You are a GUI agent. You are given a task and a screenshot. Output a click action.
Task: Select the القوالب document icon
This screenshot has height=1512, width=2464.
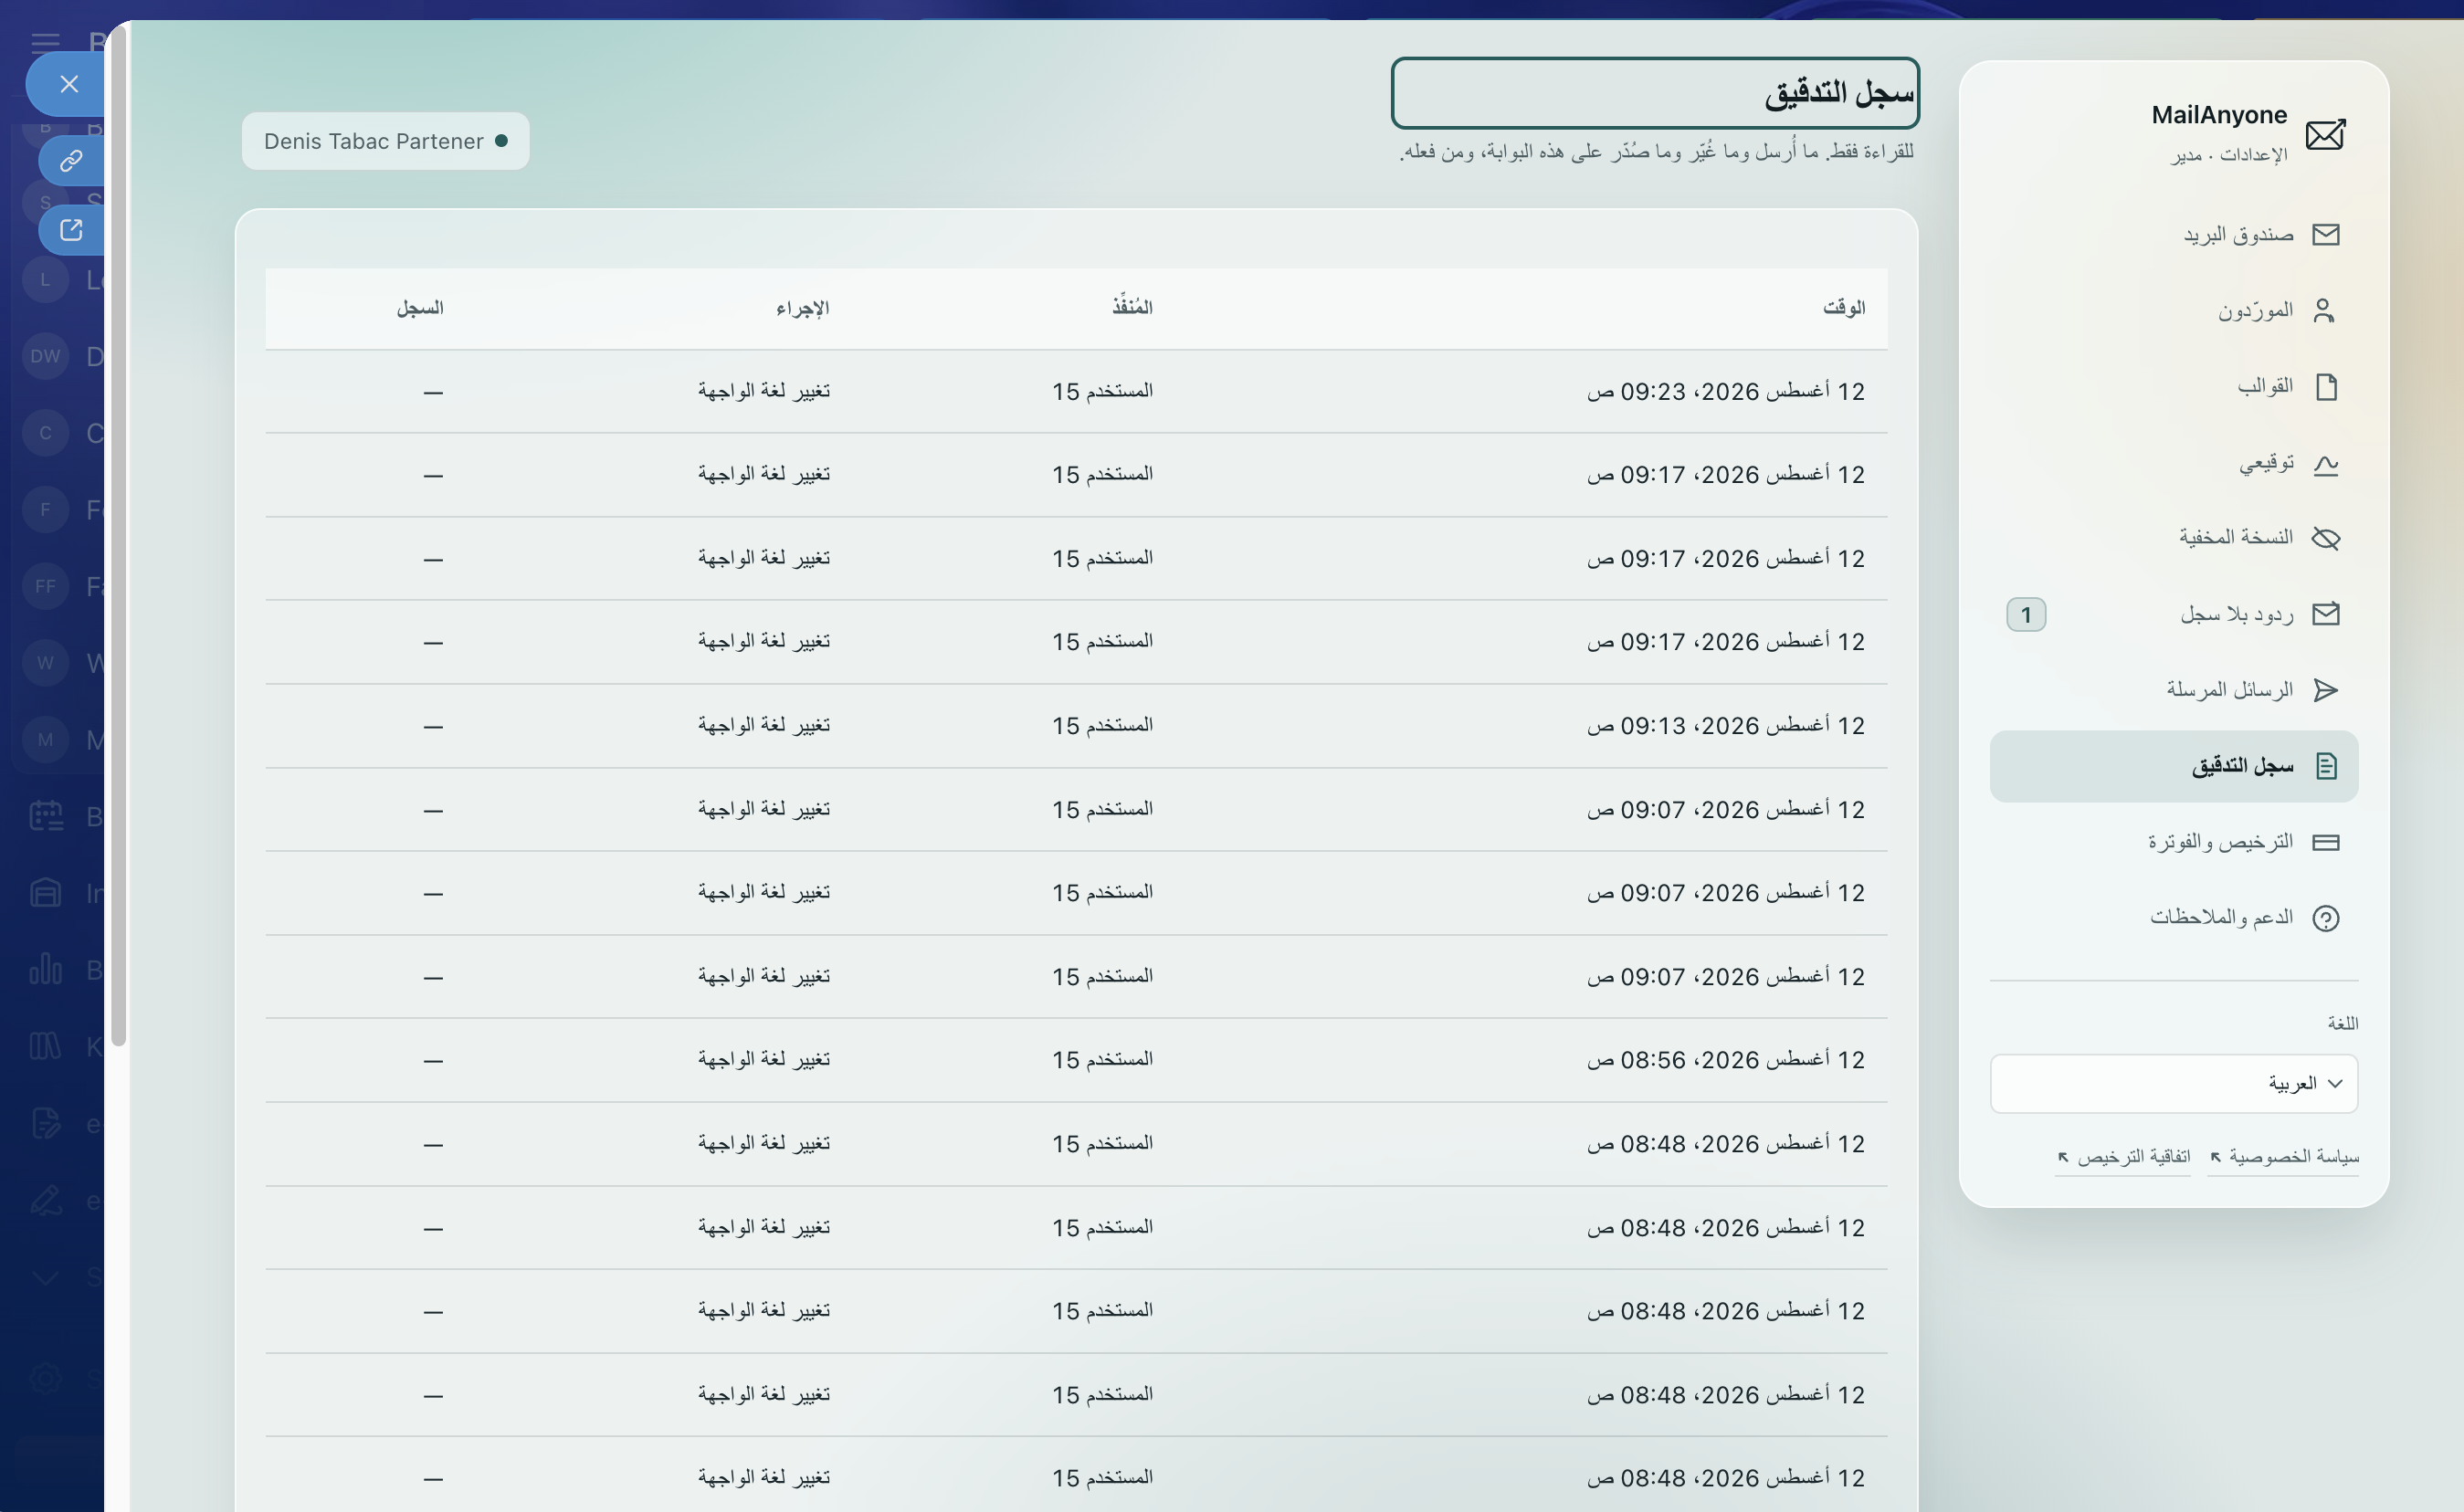click(x=2326, y=387)
